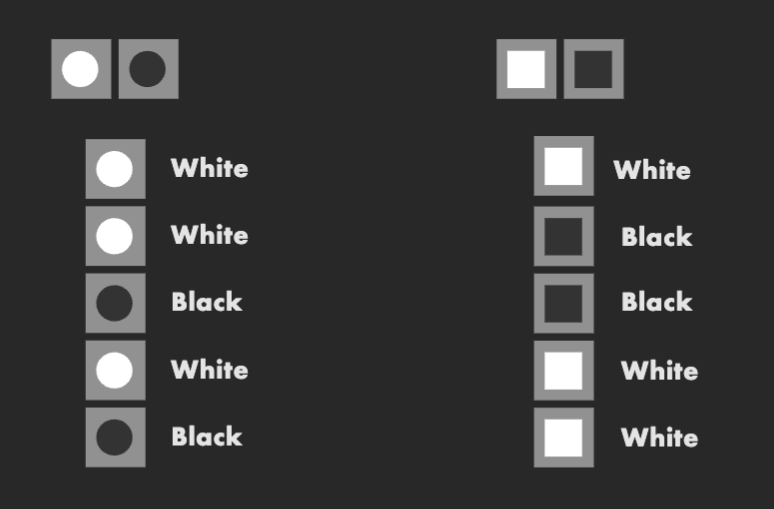Screen dimensions: 774x509
Task: Click the first White label beside circle
Action: 209,168
